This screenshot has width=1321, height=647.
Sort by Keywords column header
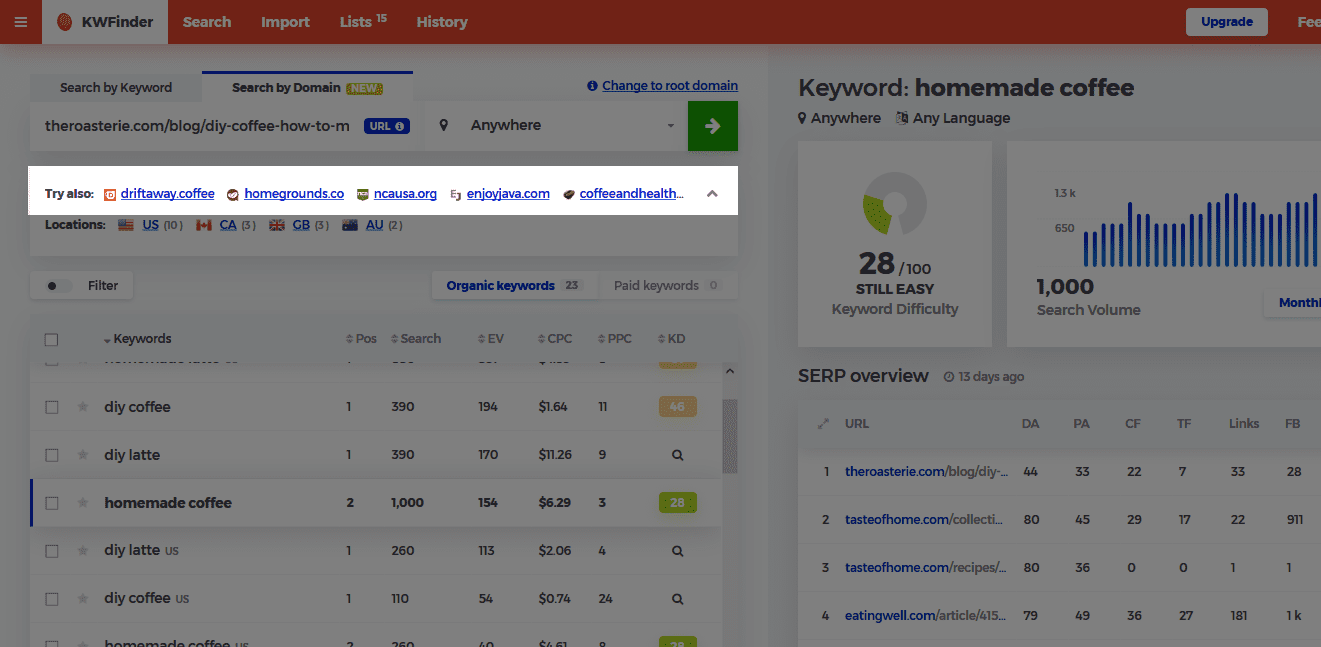138,339
